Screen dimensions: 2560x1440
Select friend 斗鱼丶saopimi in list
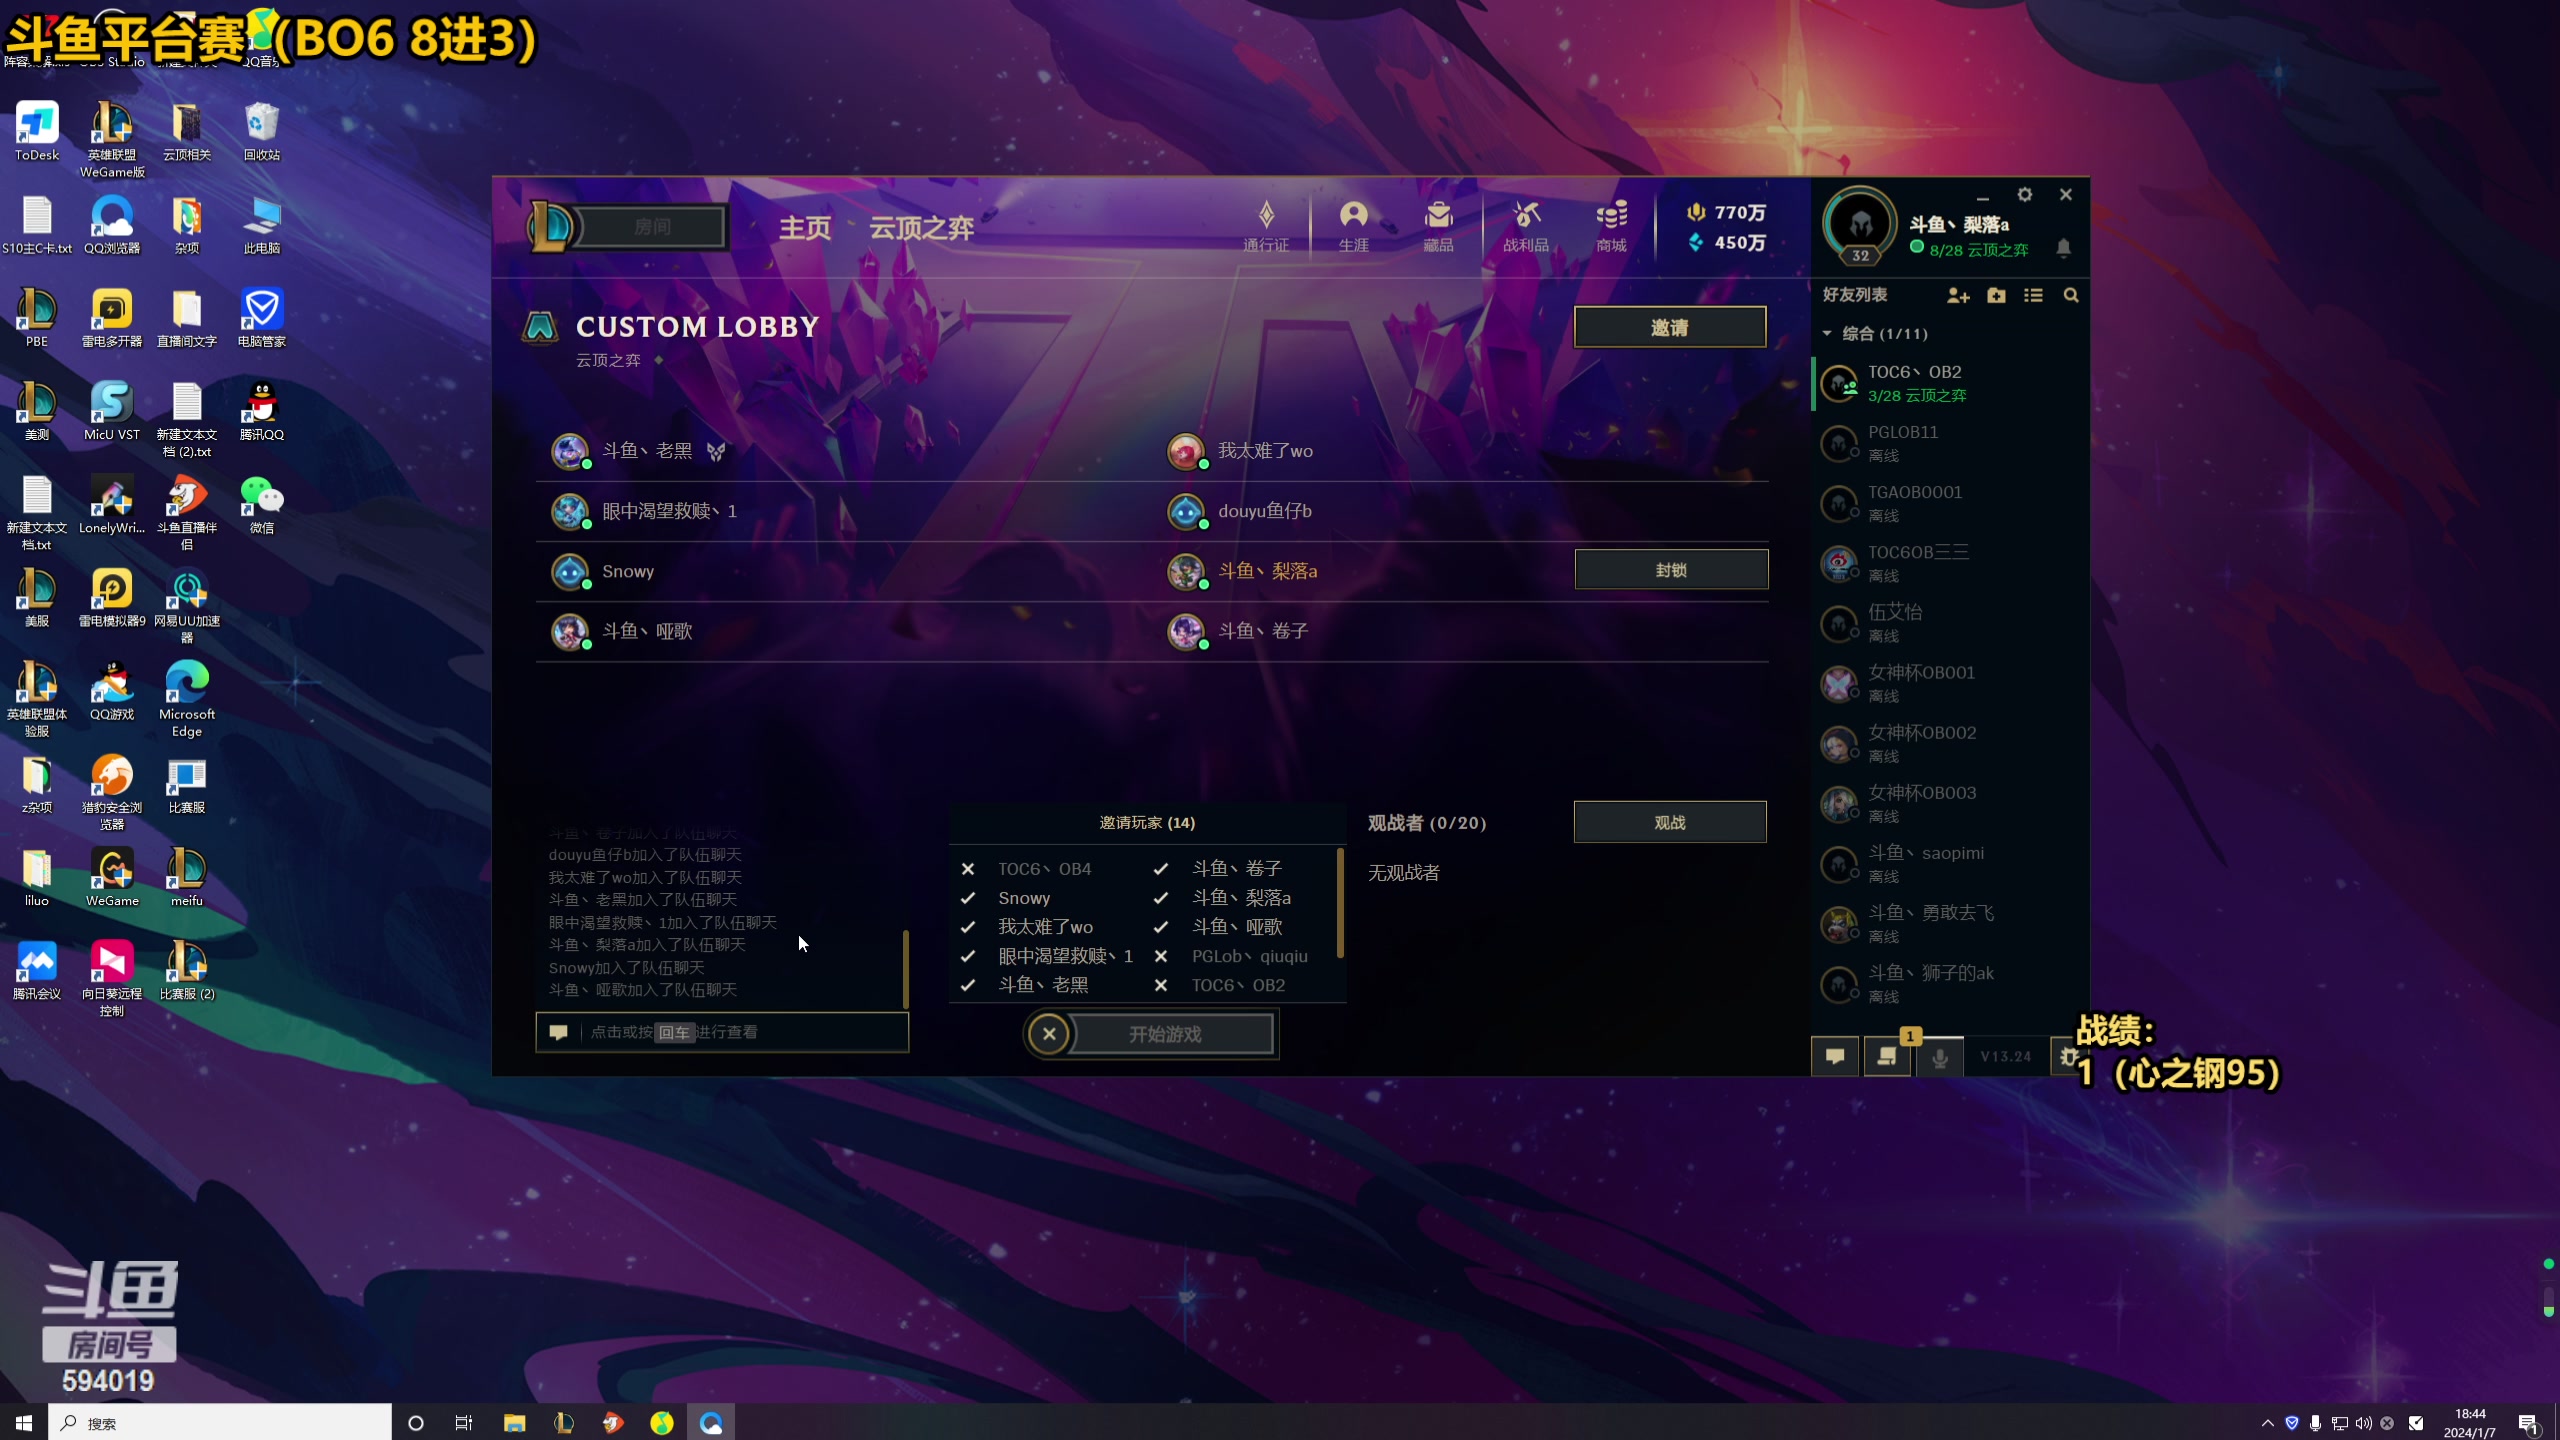tap(1950, 863)
